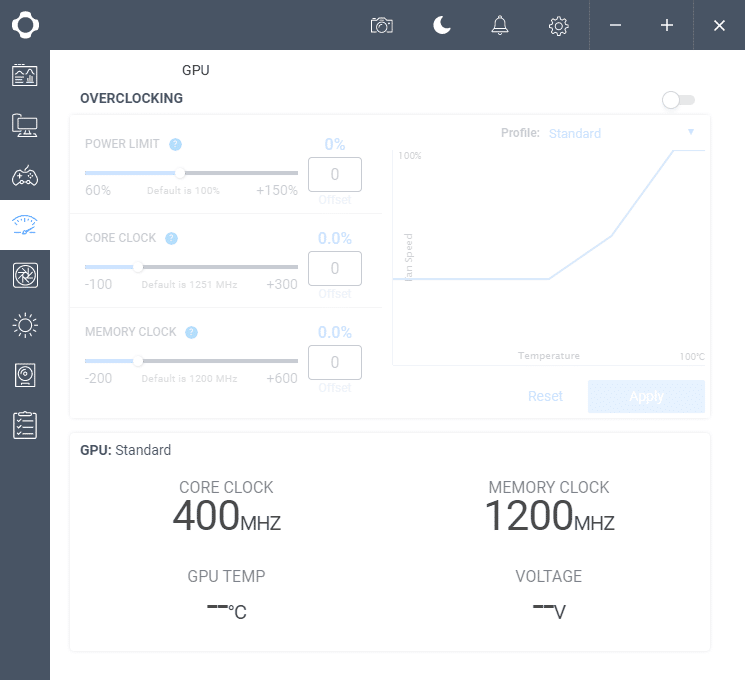Screen dimensions: 745x680
Task: Open the sun lighting sidebar icon
Action: pos(24,325)
